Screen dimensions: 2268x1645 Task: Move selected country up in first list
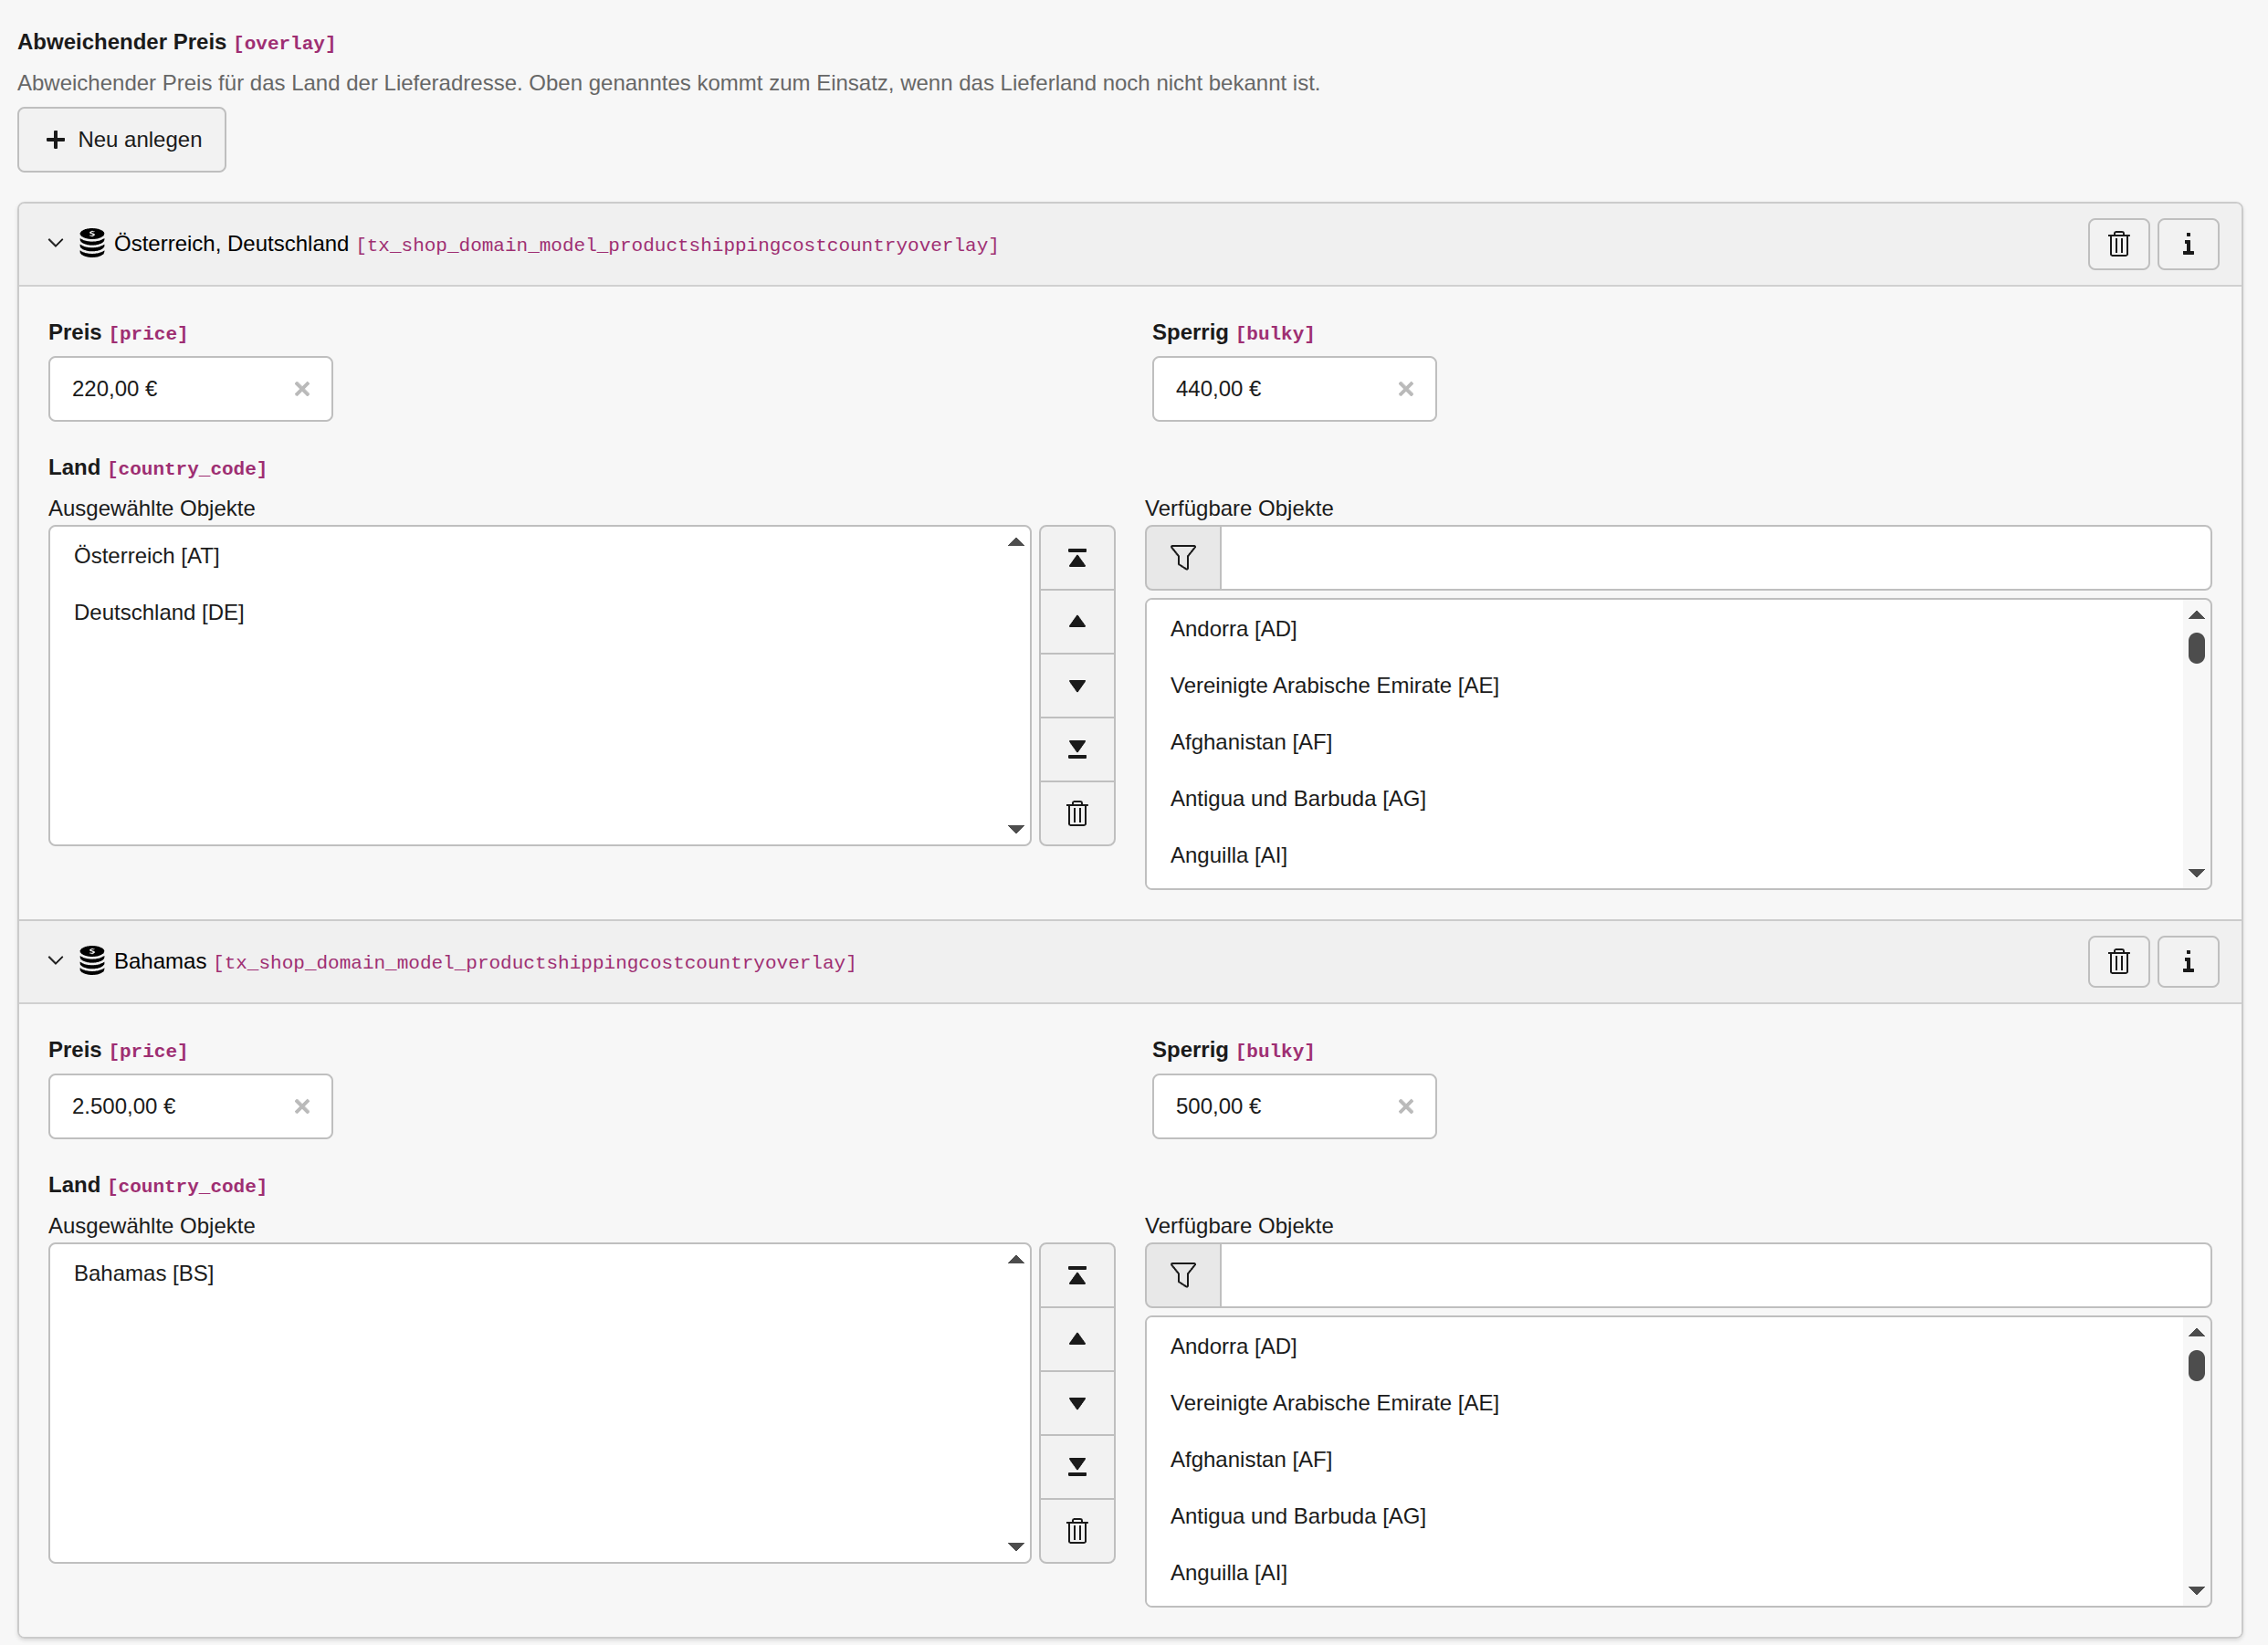coord(1076,622)
